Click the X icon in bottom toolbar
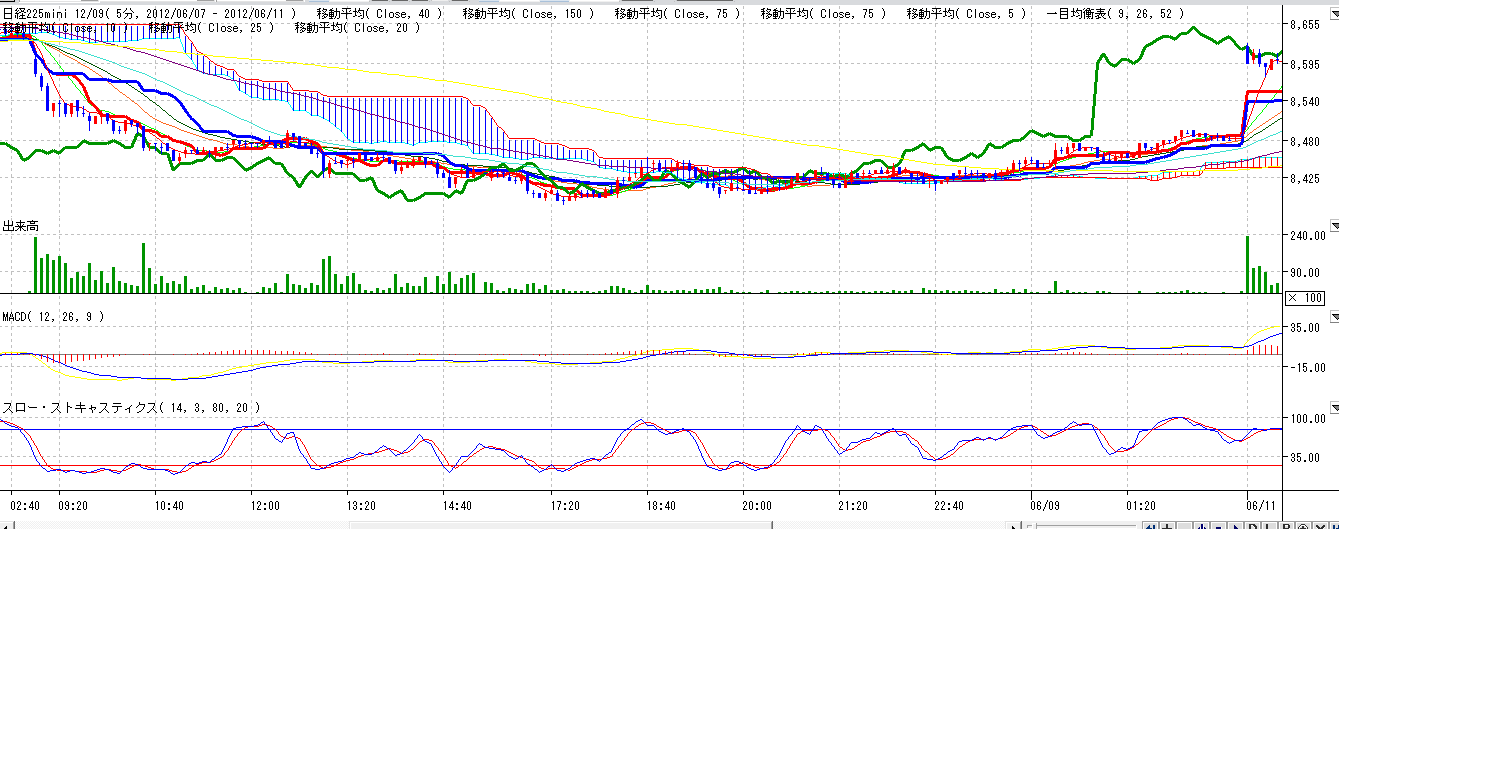1492x768 pixels. click(1321, 527)
